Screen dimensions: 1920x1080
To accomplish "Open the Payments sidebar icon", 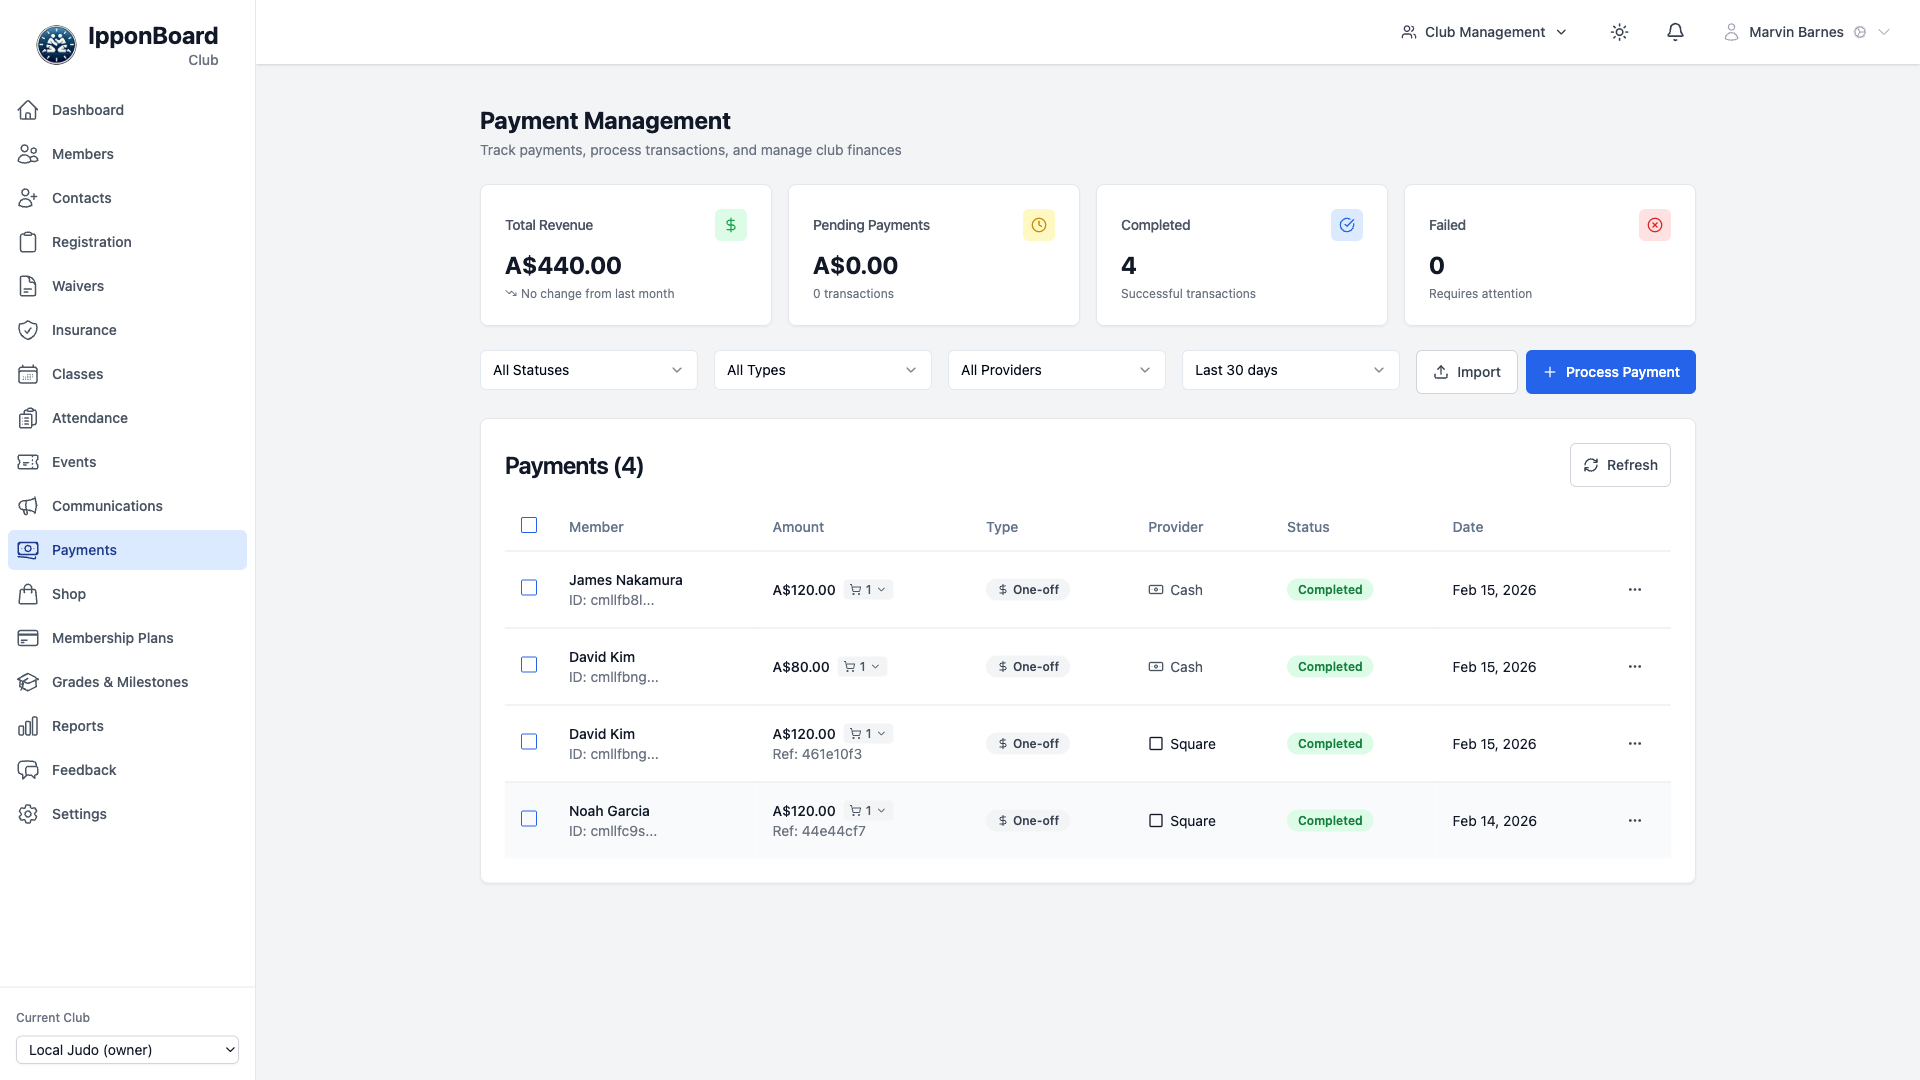I will pyautogui.click(x=28, y=550).
